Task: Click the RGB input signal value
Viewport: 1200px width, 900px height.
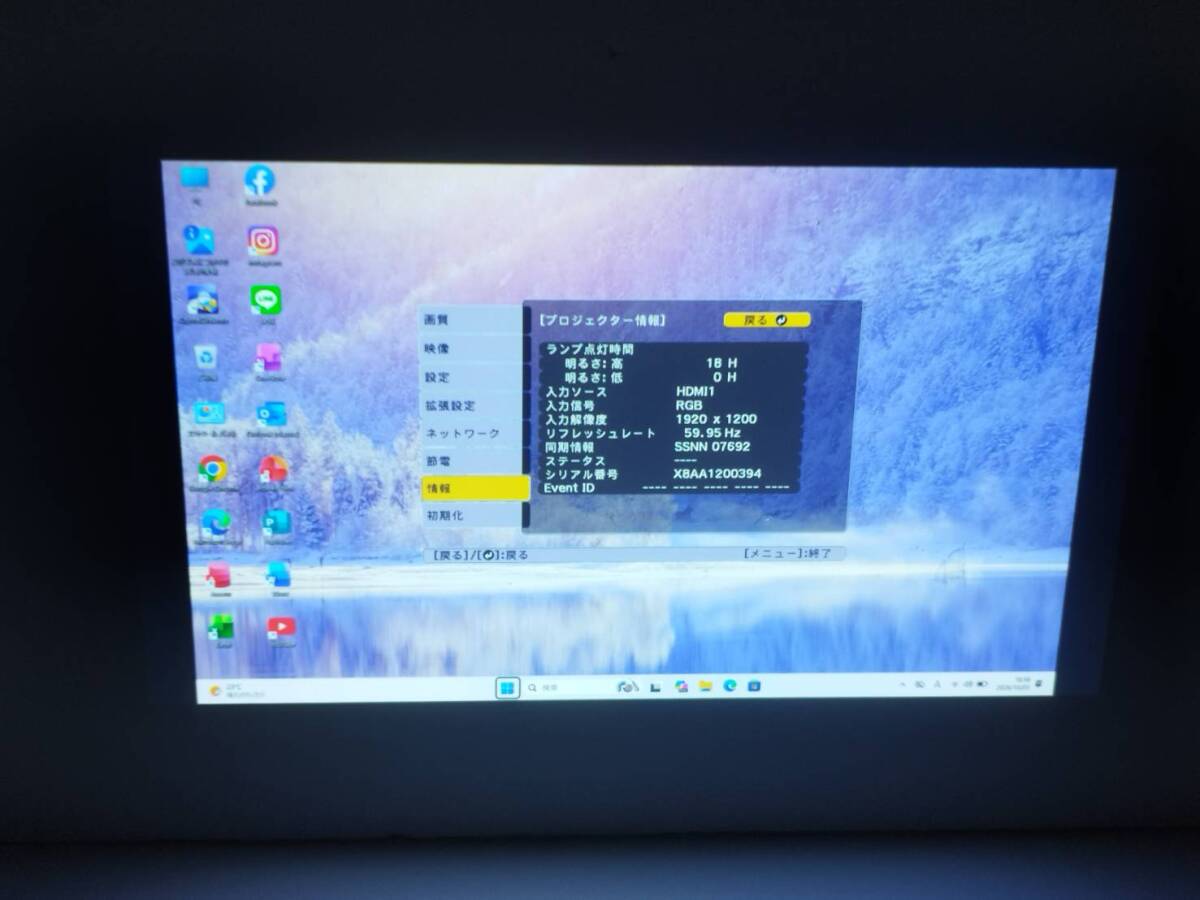Action: coord(688,405)
